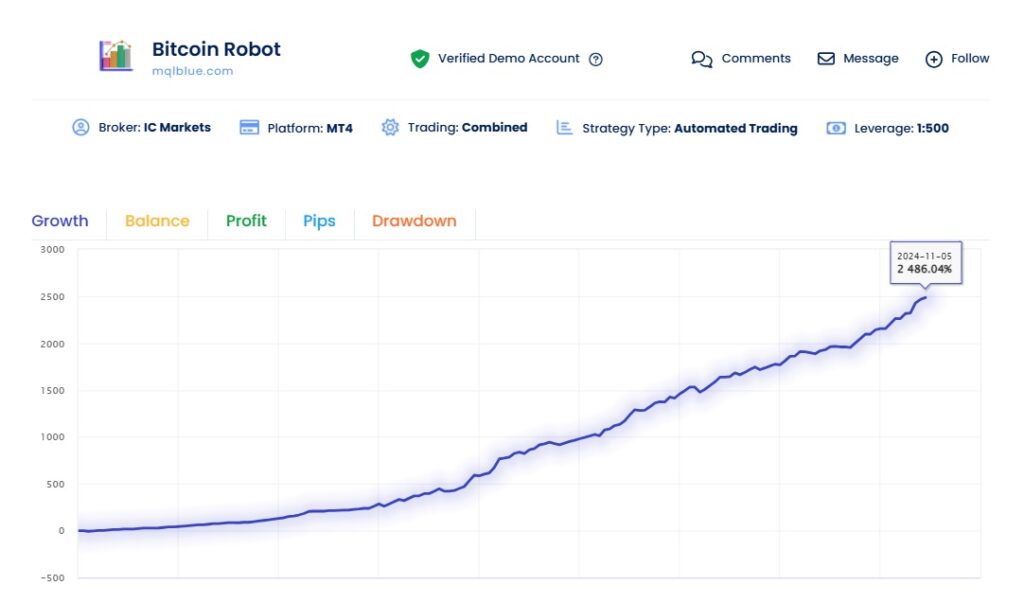Switch to the Pips tab
The width and height of the screenshot is (1024, 603).
[319, 221]
